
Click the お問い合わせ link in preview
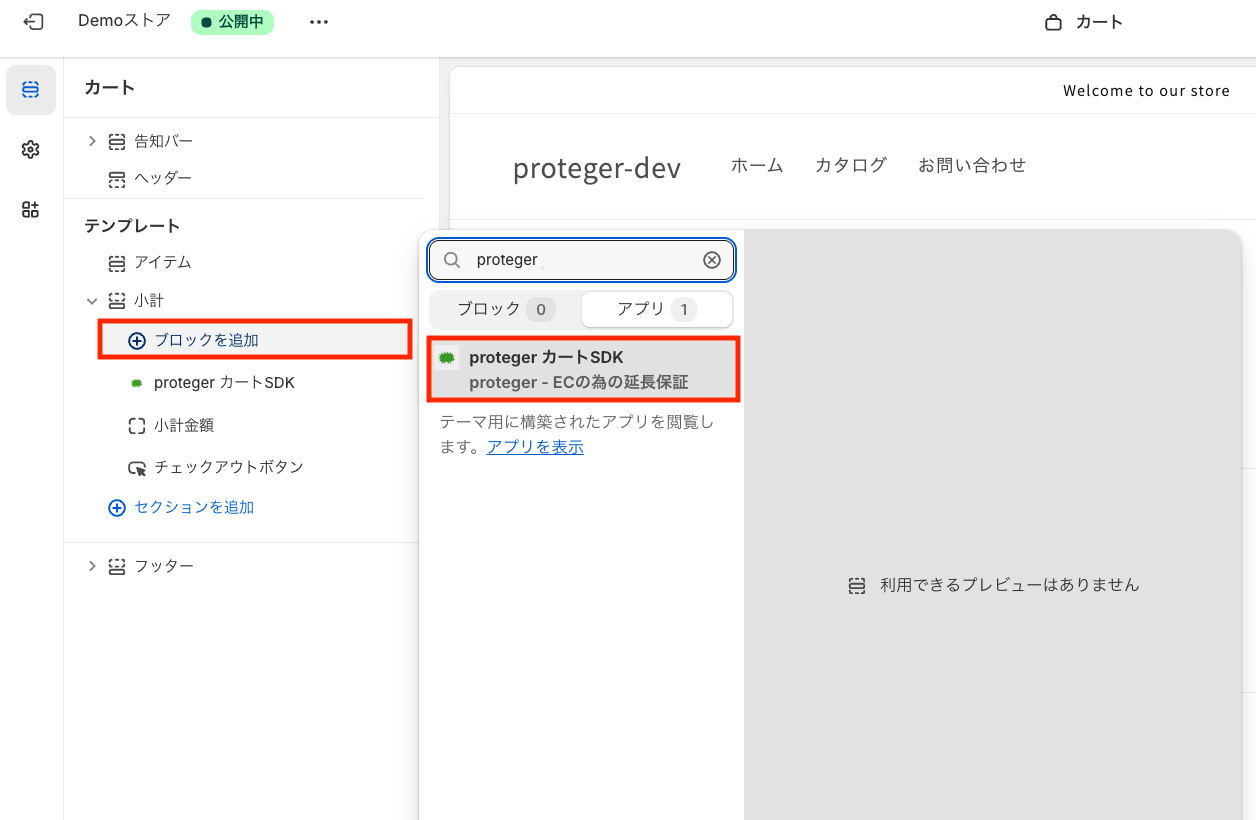pyautogui.click(x=972, y=166)
